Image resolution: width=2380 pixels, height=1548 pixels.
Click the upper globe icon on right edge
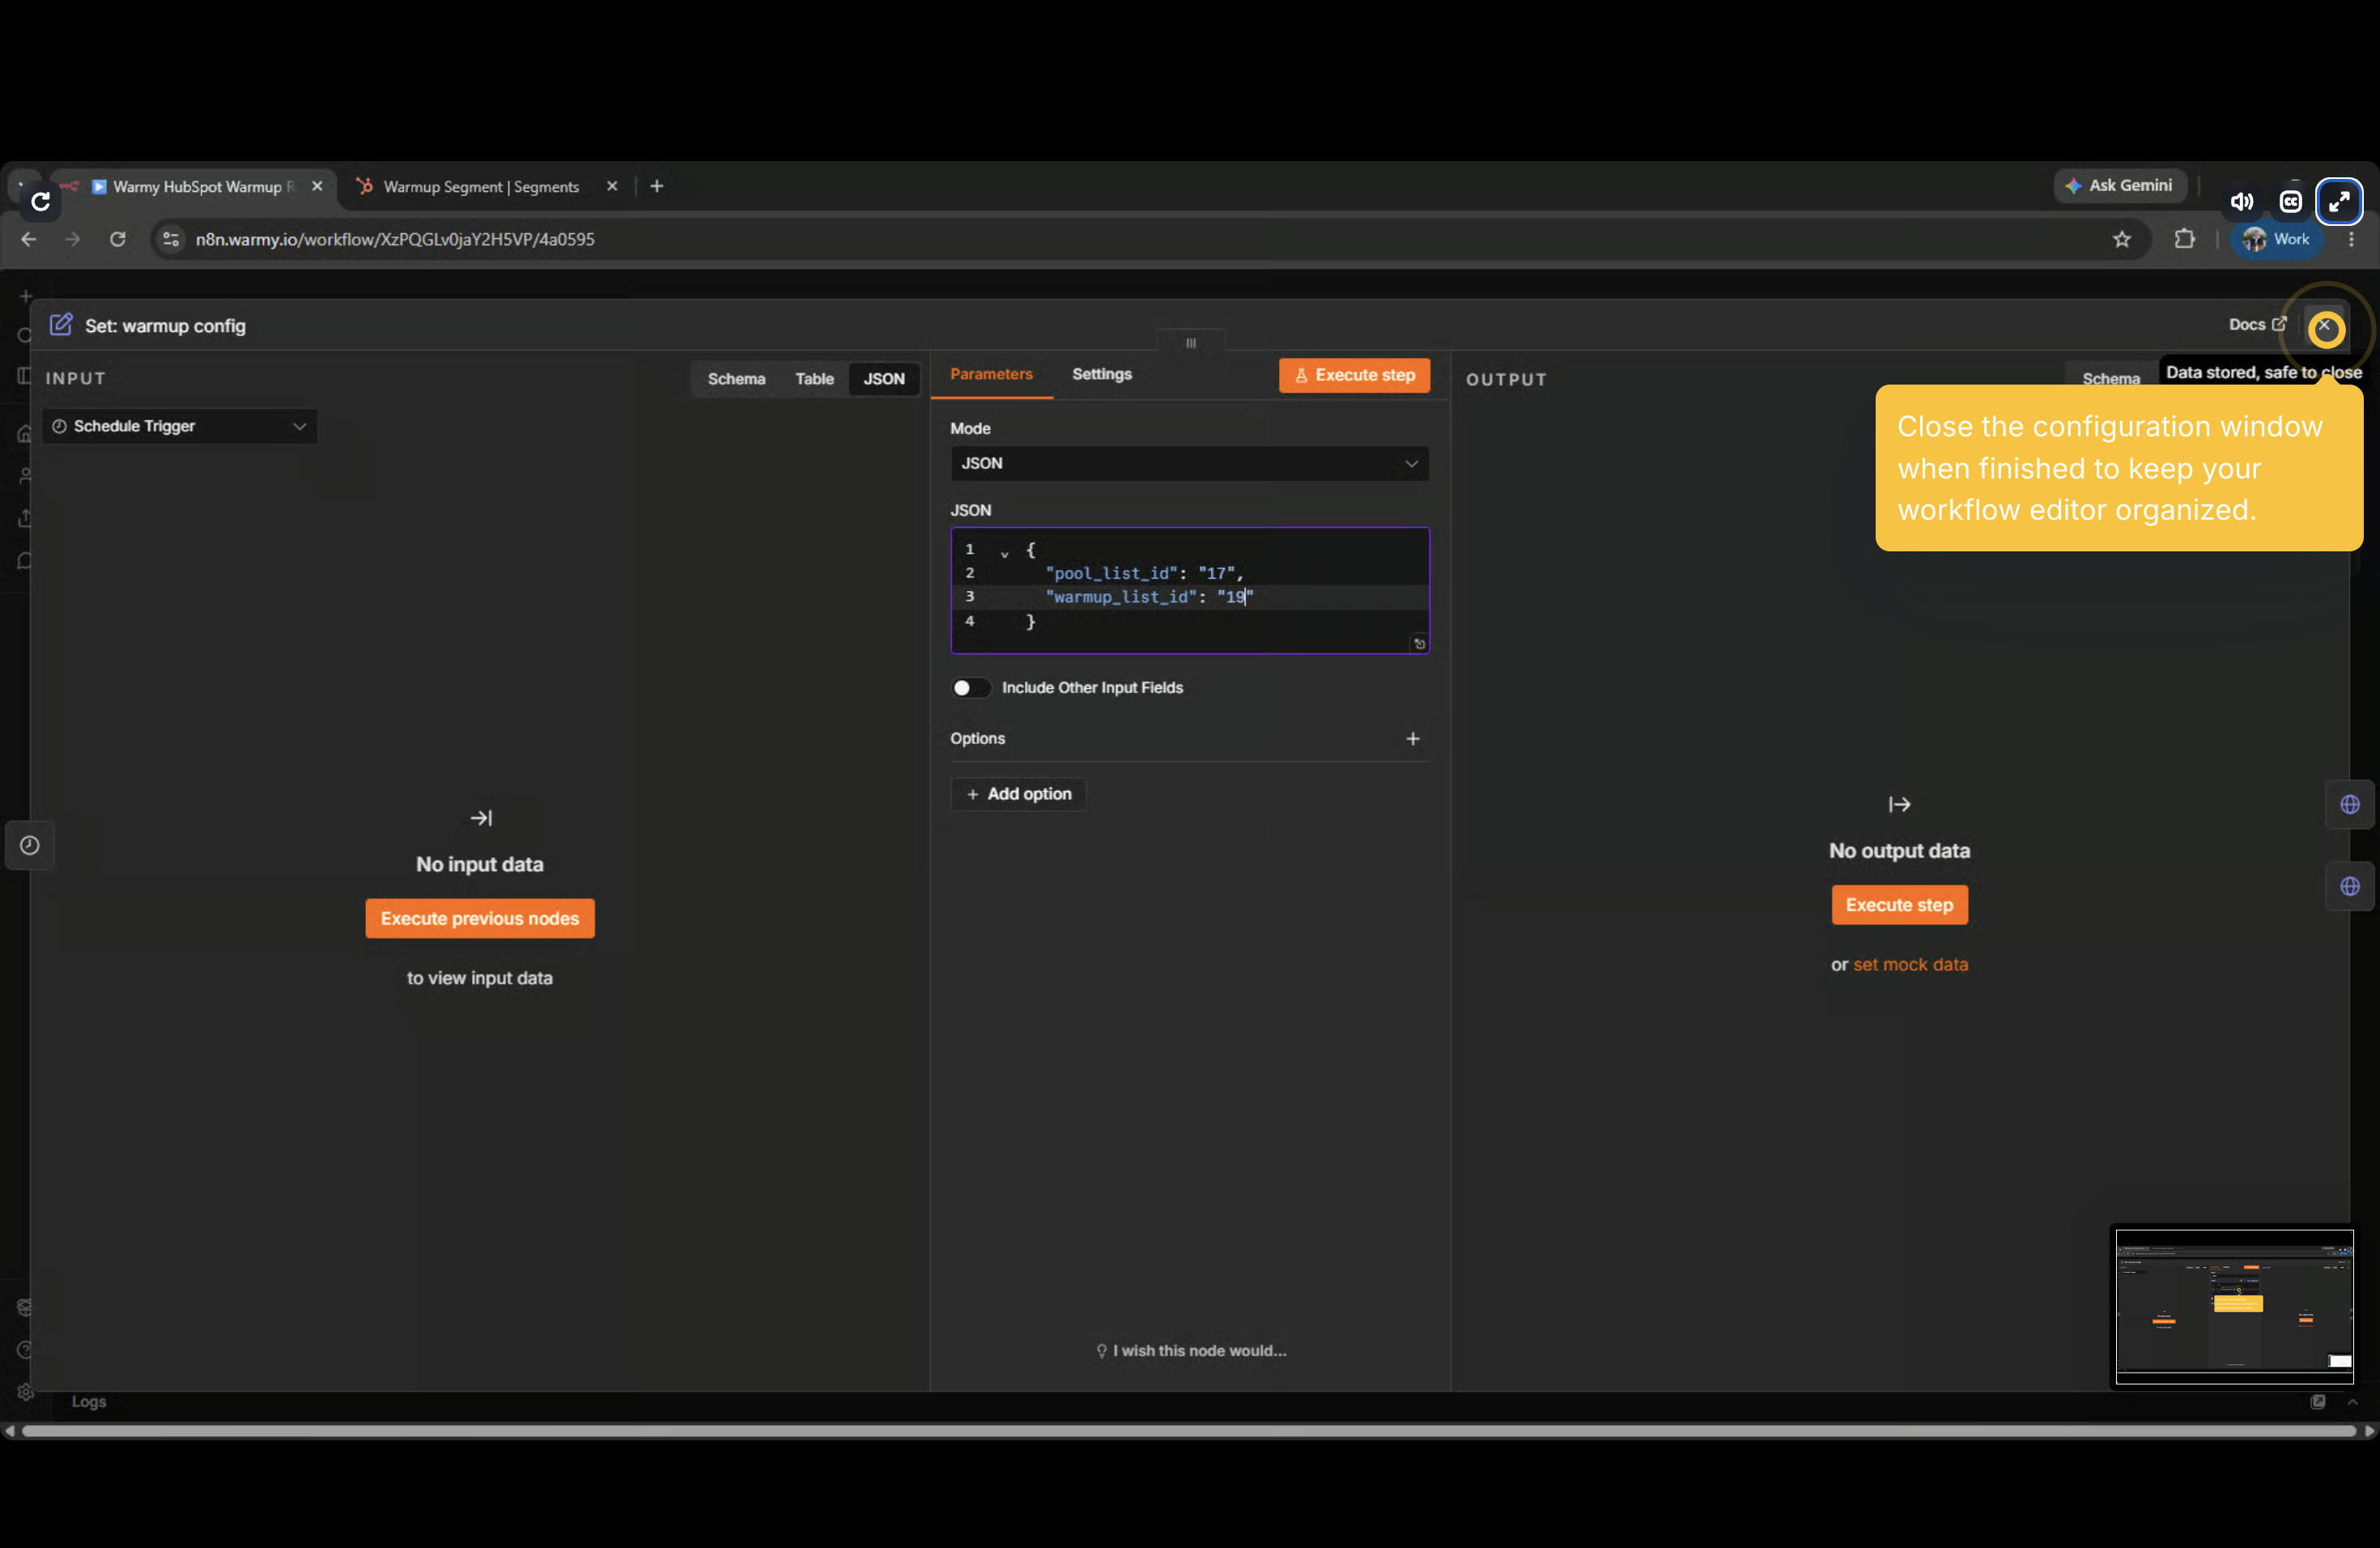point(2350,805)
